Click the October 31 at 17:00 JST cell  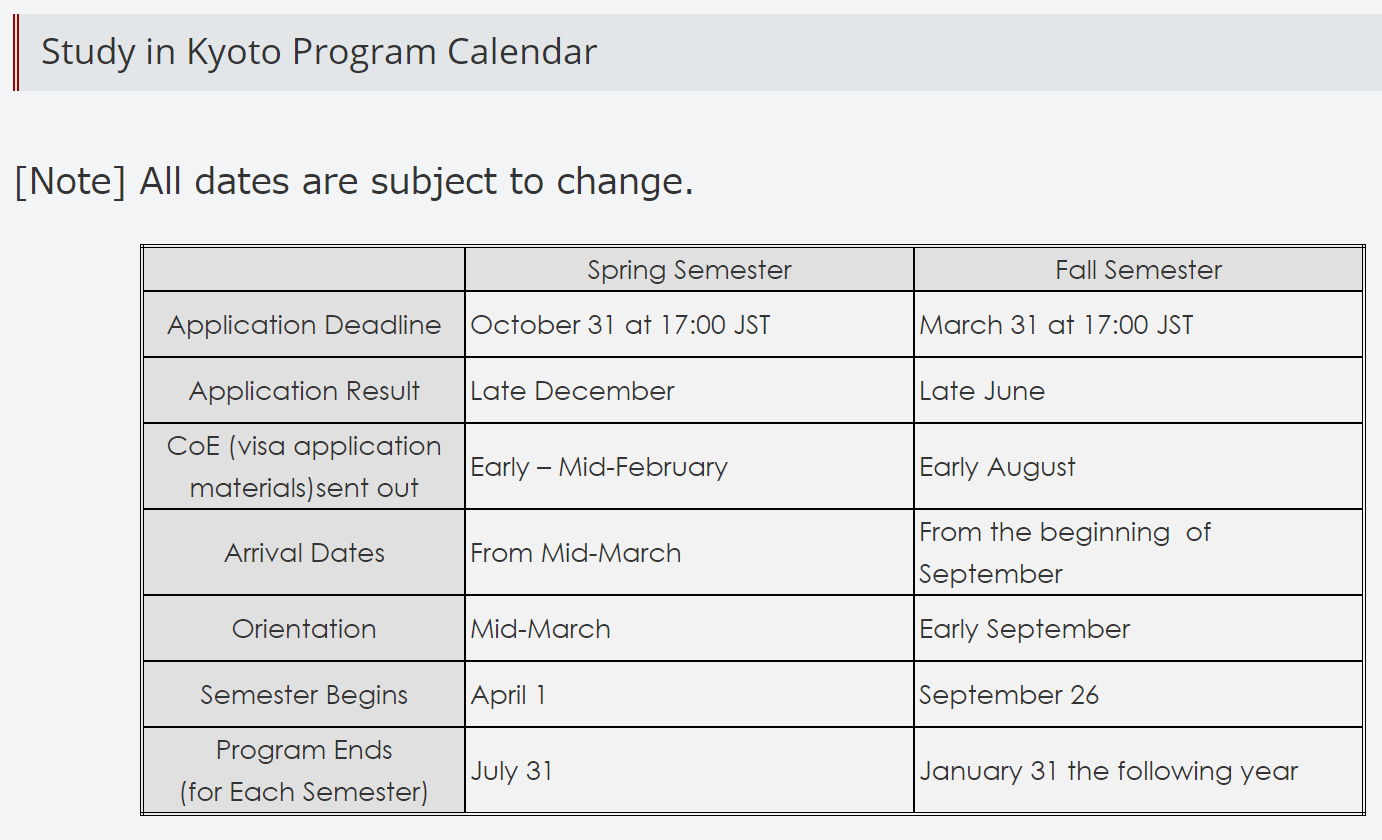click(689, 325)
